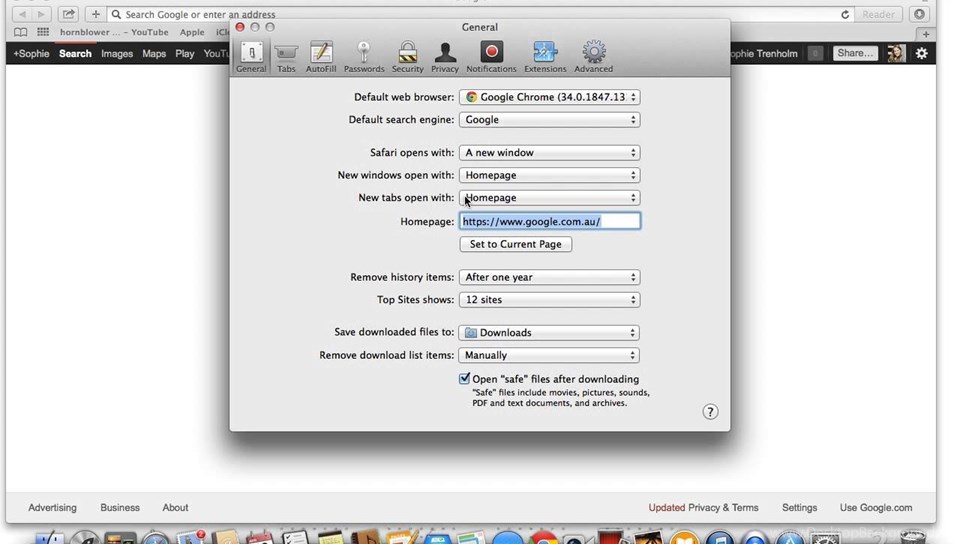Viewport: 960px width, 544px height.
Task: Open the Tabs preferences pane
Action: pyautogui.click(x=286, y=58)
